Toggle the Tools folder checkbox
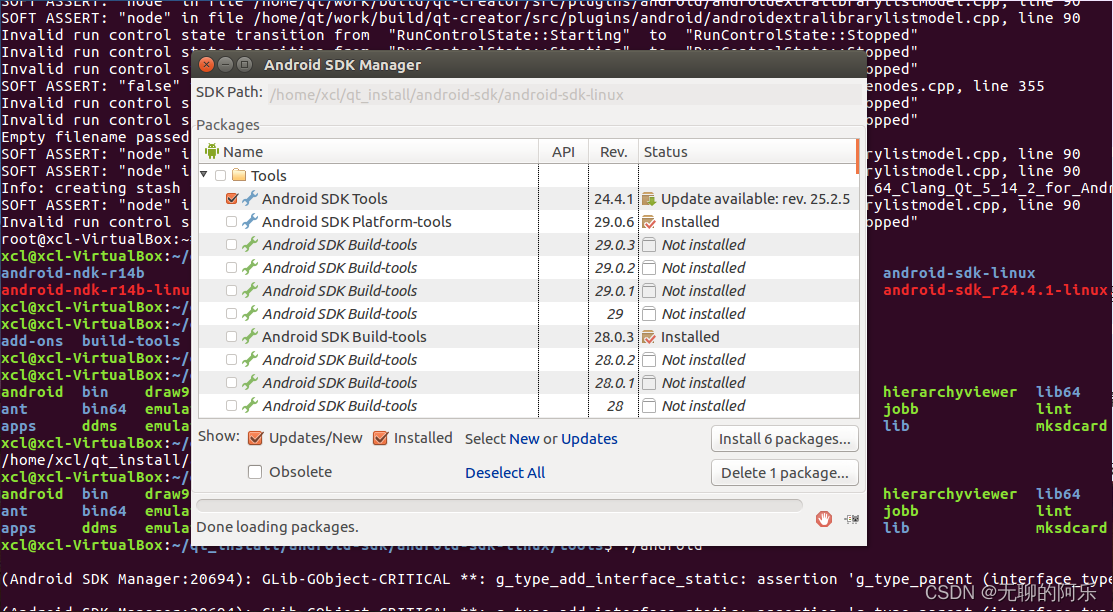This screenshot has height=612, width=1113. click(220, 175)
